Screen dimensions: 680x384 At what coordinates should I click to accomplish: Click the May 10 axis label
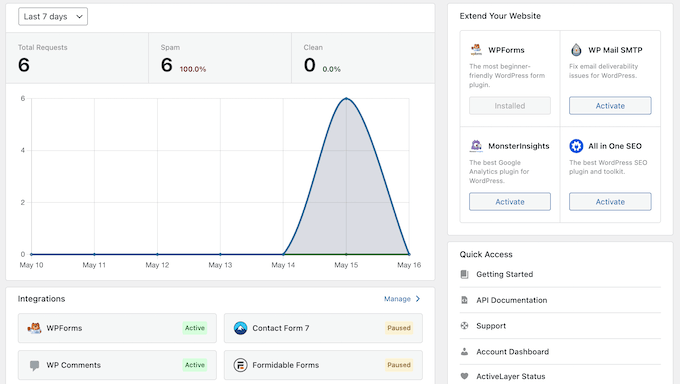point(31,265)
